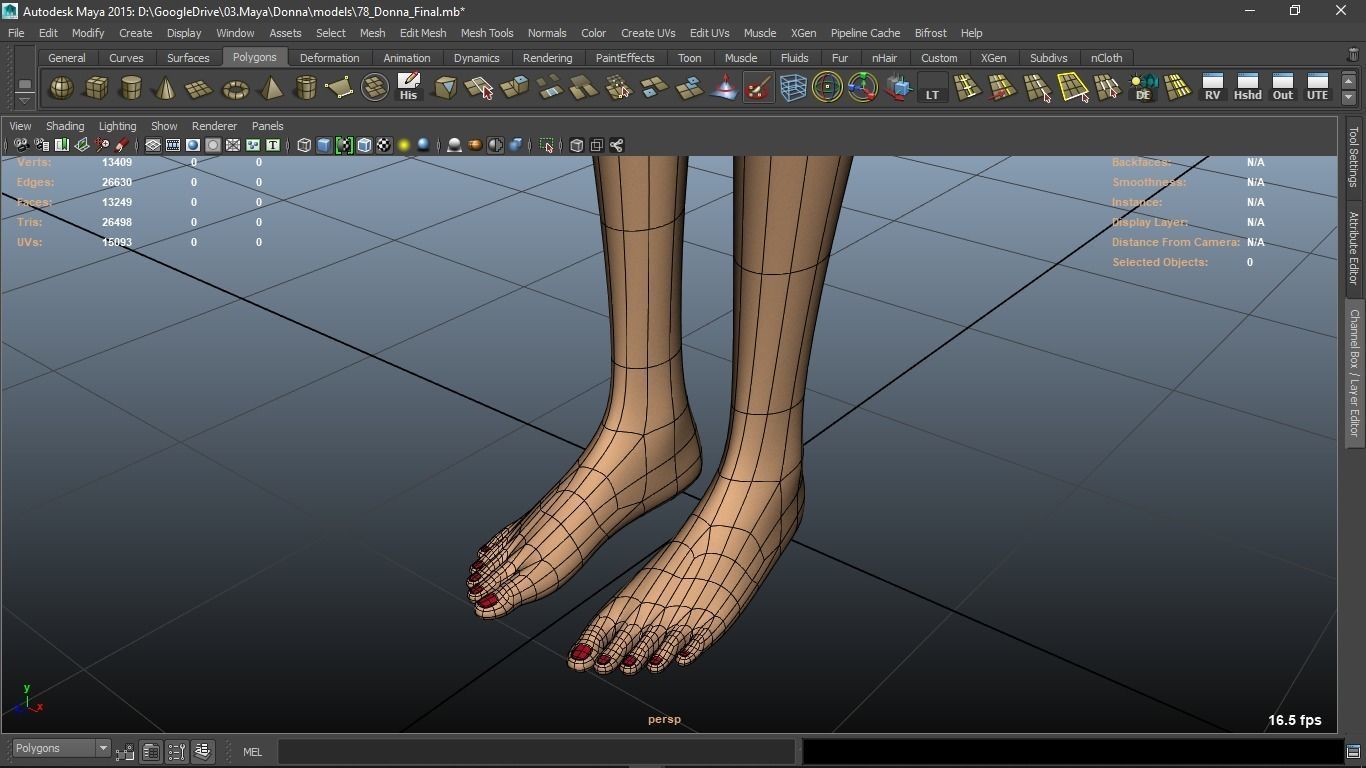Toggle shadows blue sphere icon
This screenshot has width=1366, height=768.
[x=423, y=145]
